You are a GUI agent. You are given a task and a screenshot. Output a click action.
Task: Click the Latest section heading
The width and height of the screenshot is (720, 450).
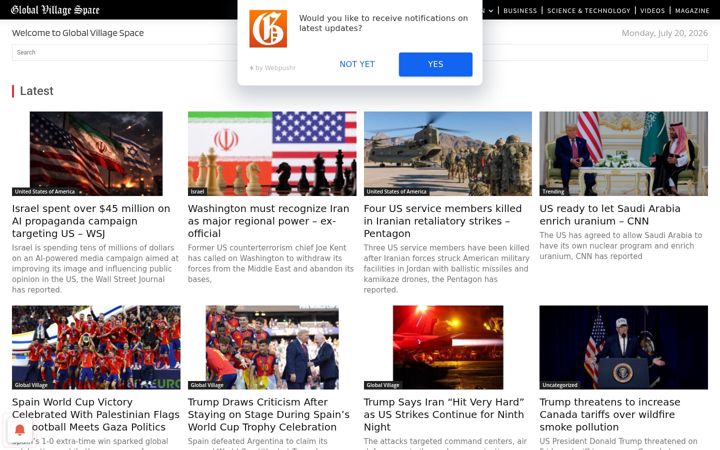36,91
